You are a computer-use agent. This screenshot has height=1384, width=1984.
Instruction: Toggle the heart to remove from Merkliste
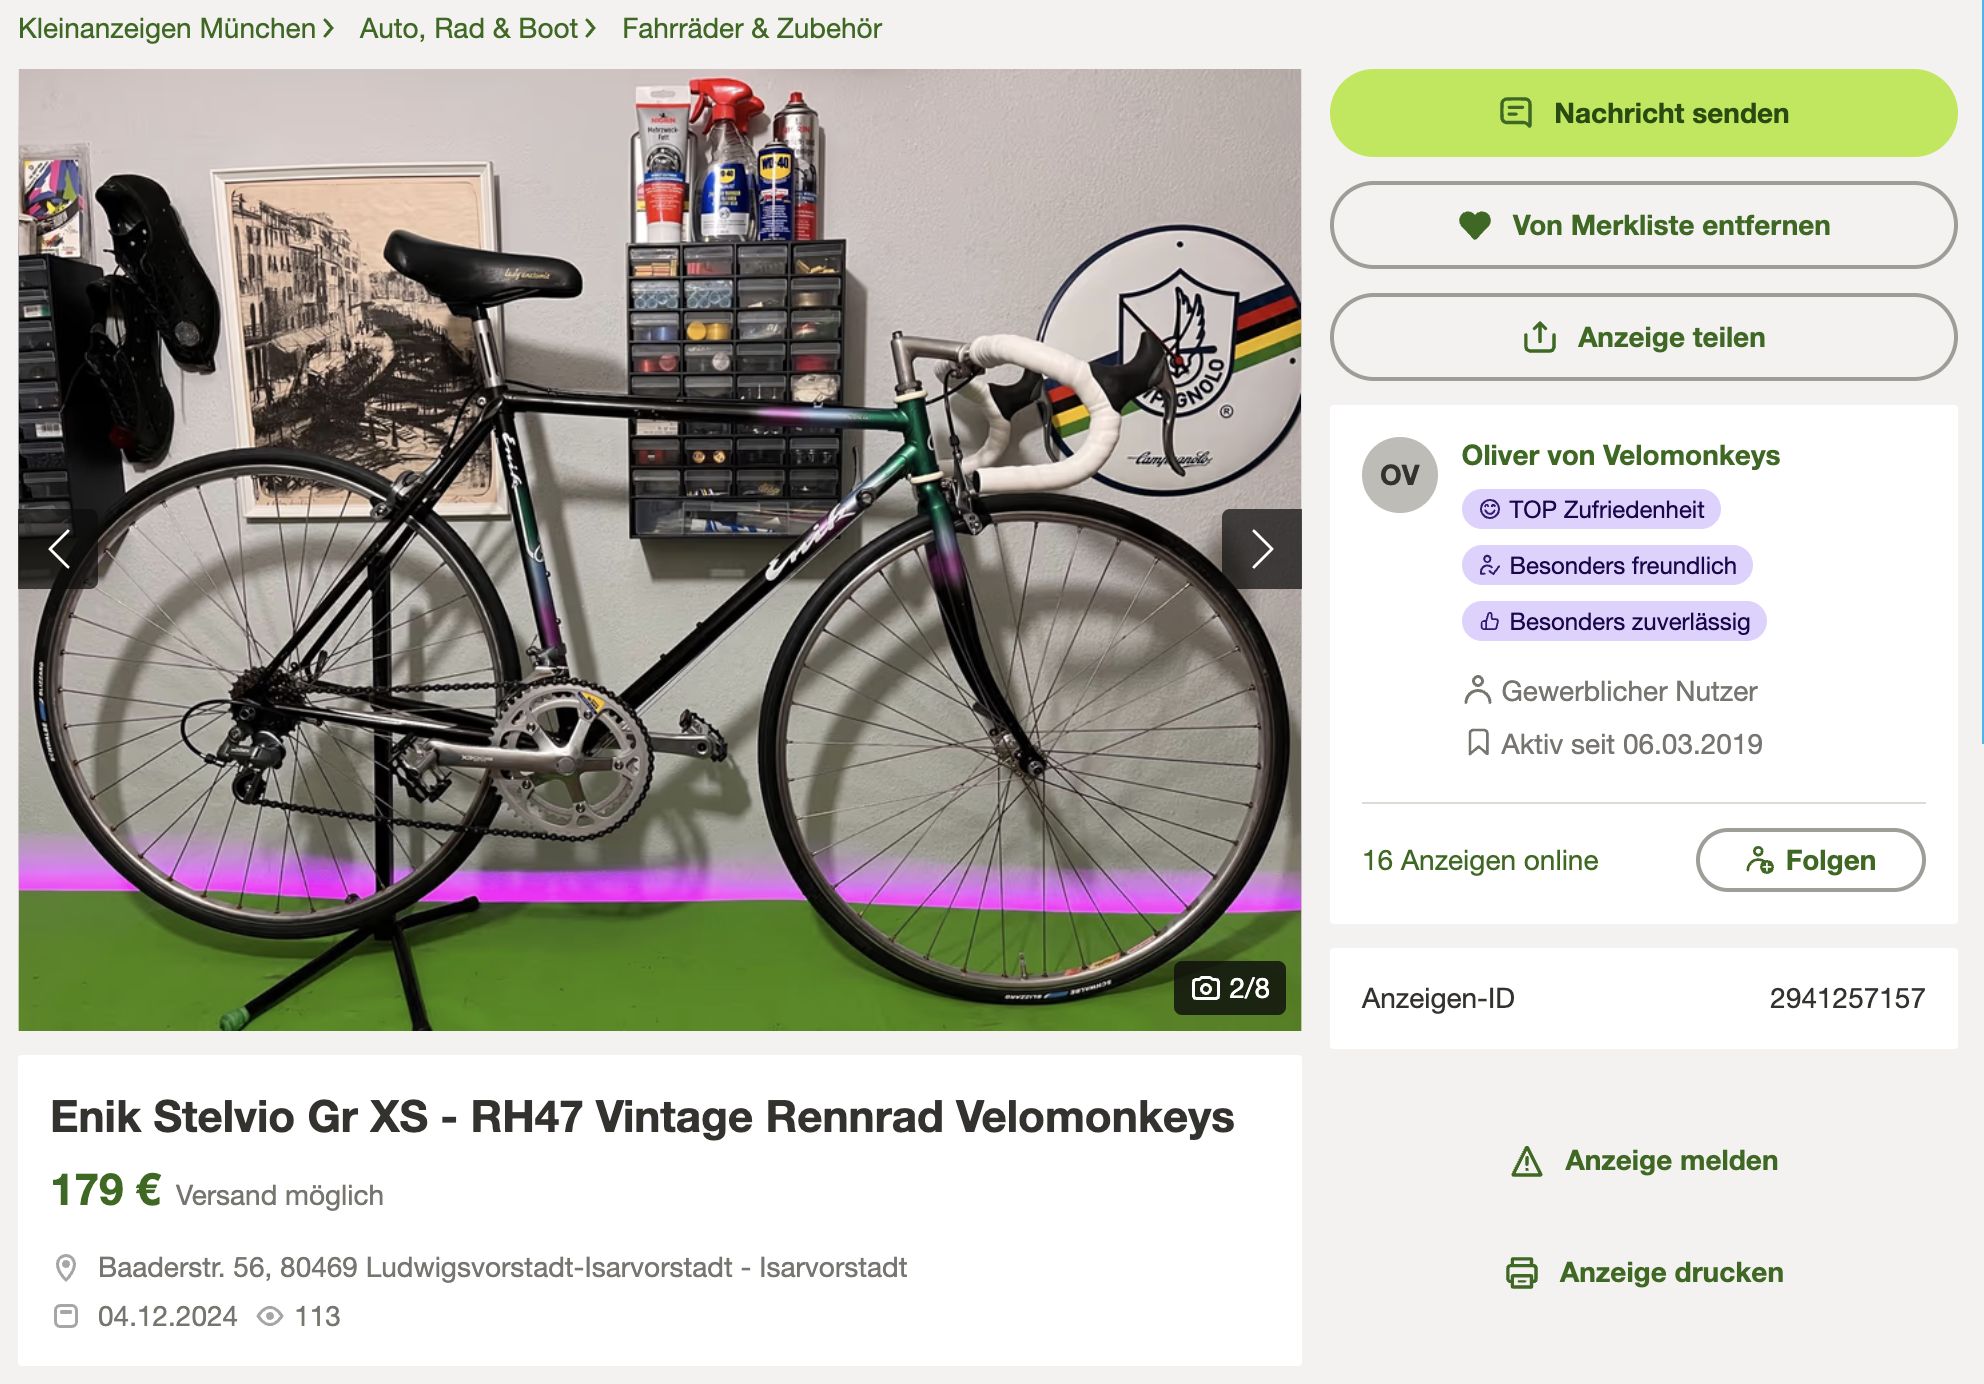point(1474,225)
